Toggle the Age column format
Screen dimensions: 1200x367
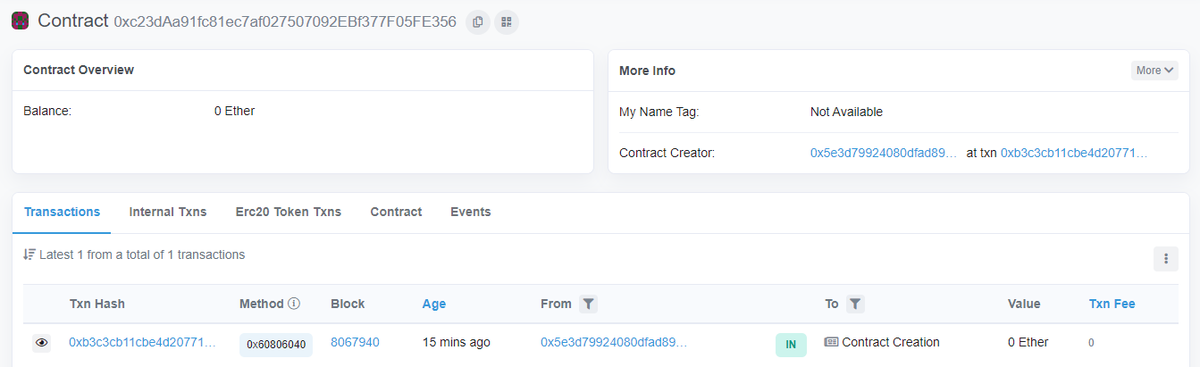434,303
